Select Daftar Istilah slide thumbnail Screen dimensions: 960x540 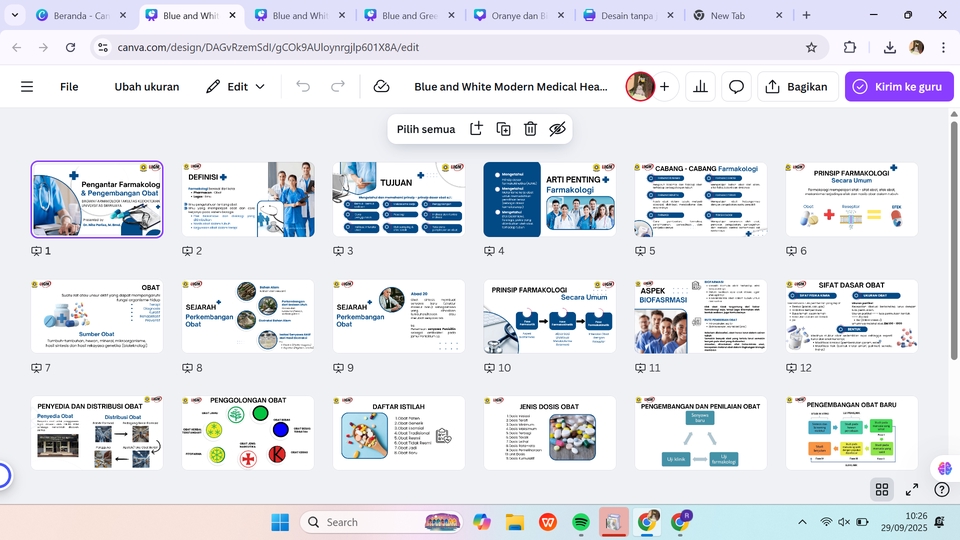coord(399,433)
